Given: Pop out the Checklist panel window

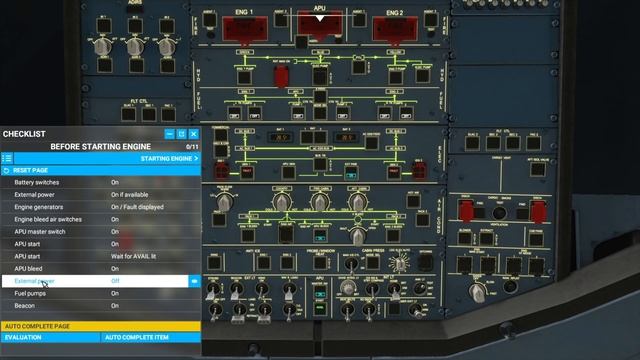Looking at the screenshot, I should [182, 134].
